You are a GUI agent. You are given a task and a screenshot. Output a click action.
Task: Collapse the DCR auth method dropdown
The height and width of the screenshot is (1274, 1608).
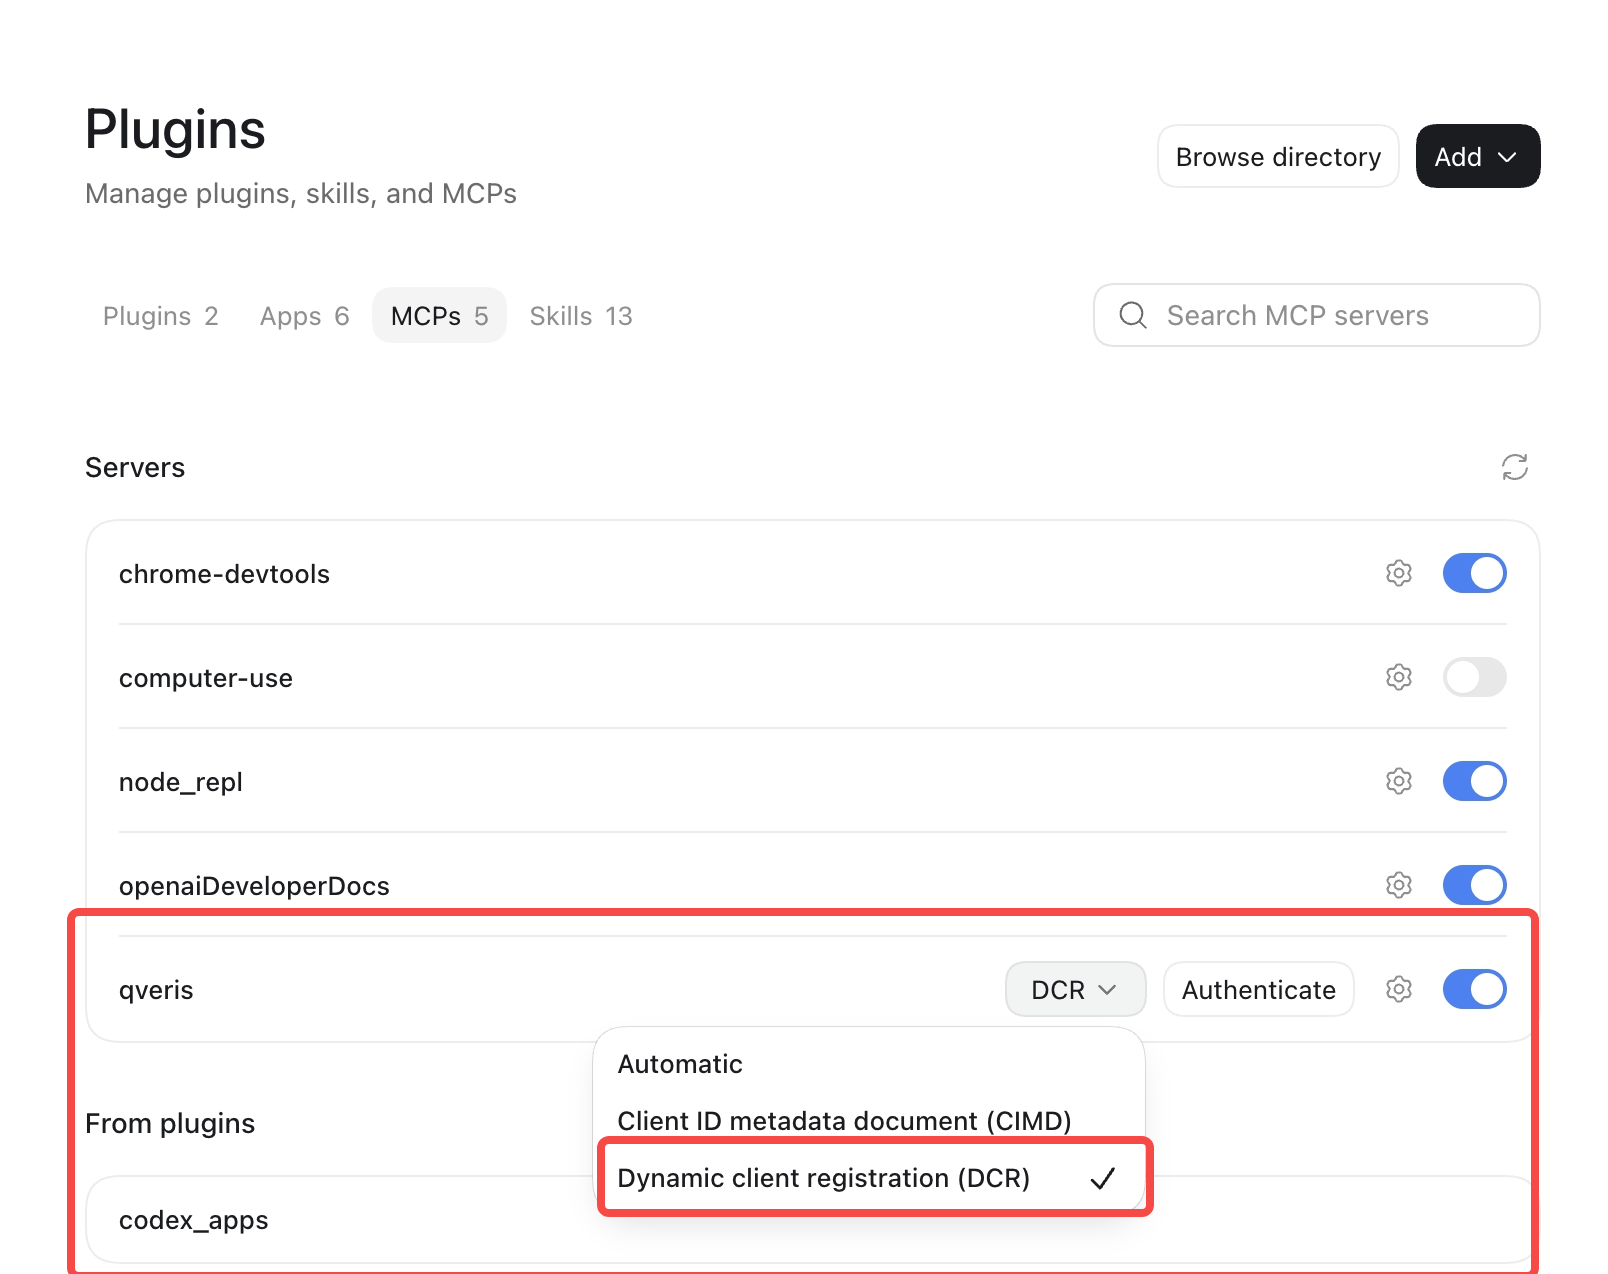click(x=1075, y=989)
